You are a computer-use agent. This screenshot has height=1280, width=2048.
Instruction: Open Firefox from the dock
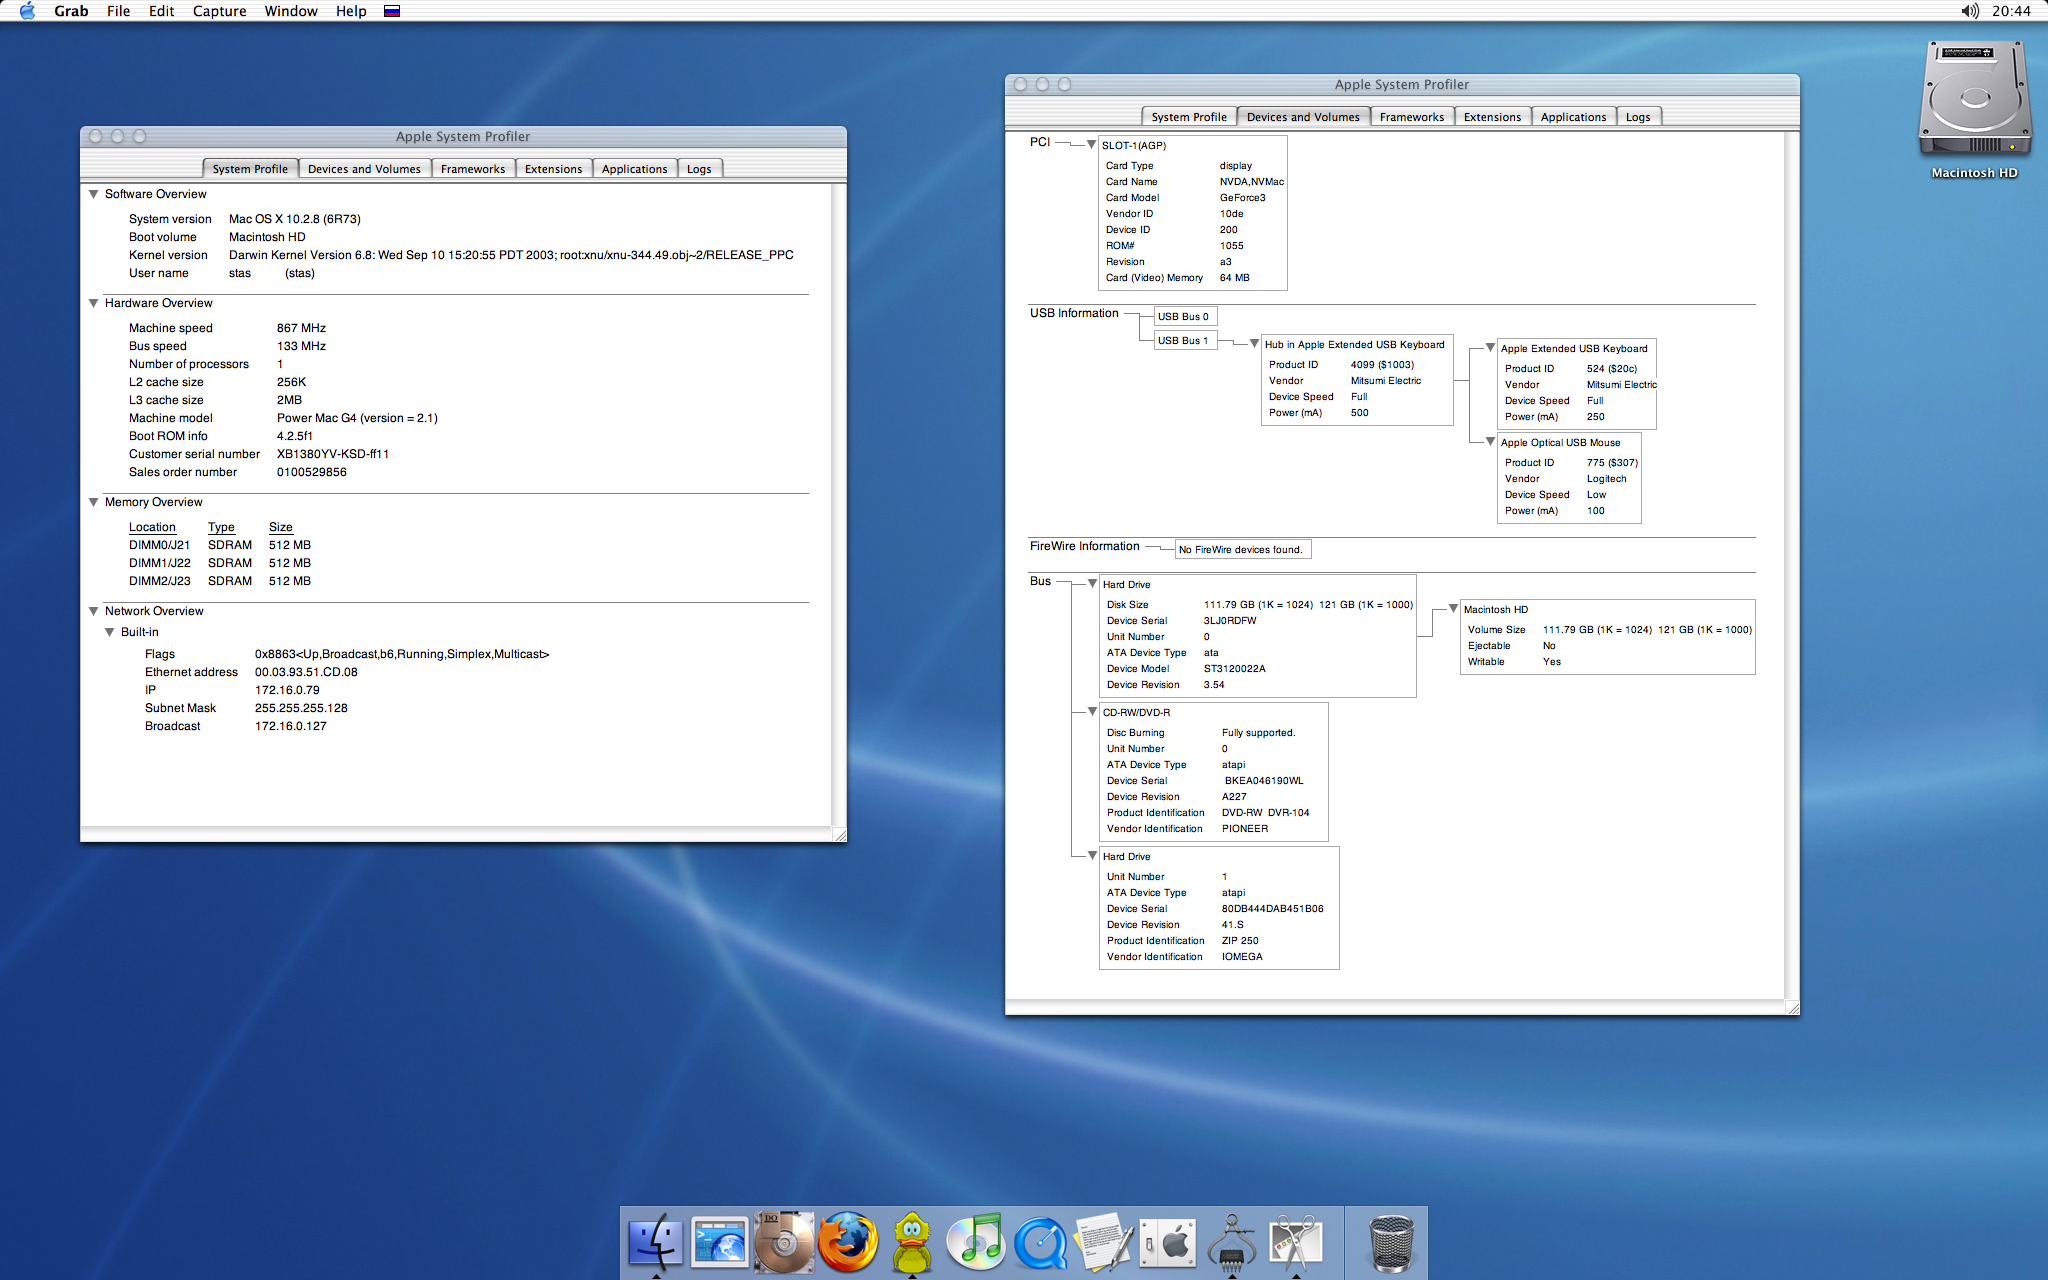point(848,1242)
